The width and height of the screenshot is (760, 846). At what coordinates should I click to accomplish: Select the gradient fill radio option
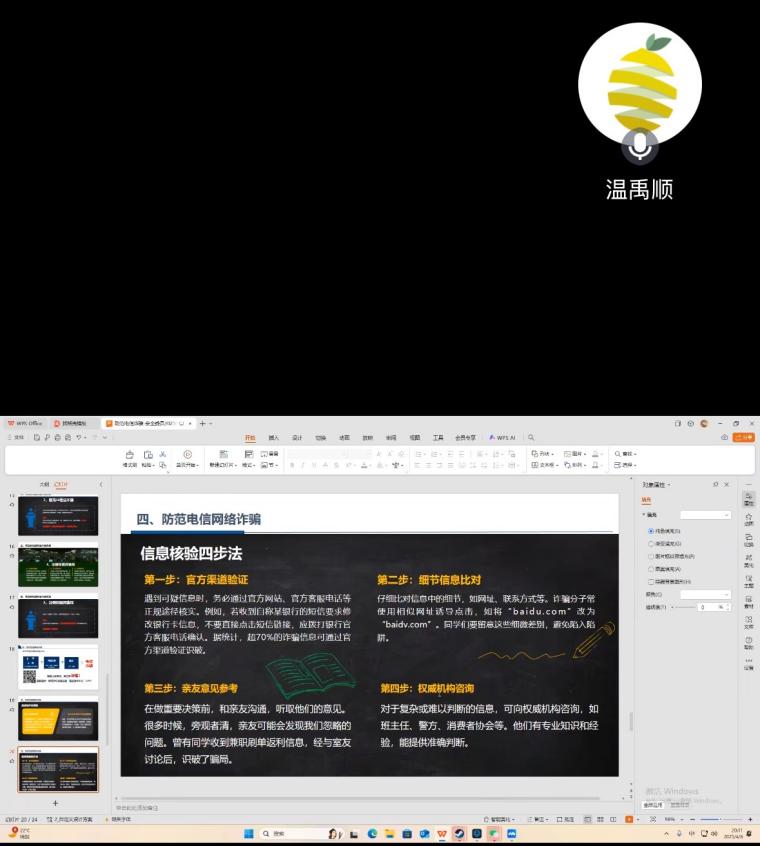pos(652,543)
